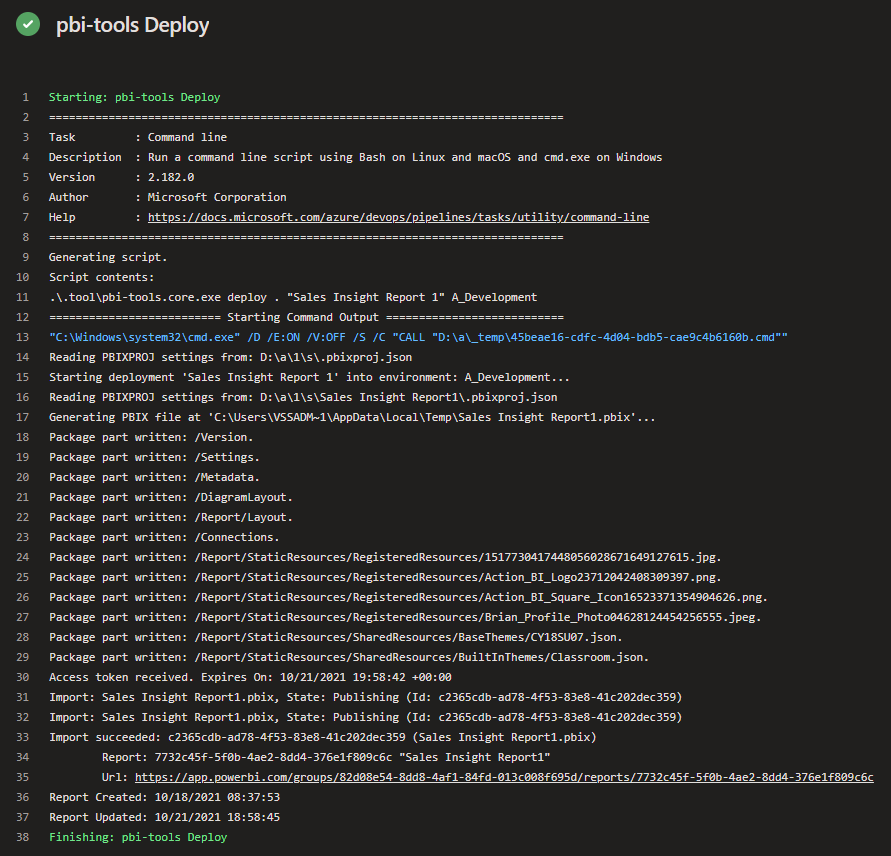Click line reading settings from Sales Insight Report1 folder
891x856 pixels.
[x=303, y=397]
